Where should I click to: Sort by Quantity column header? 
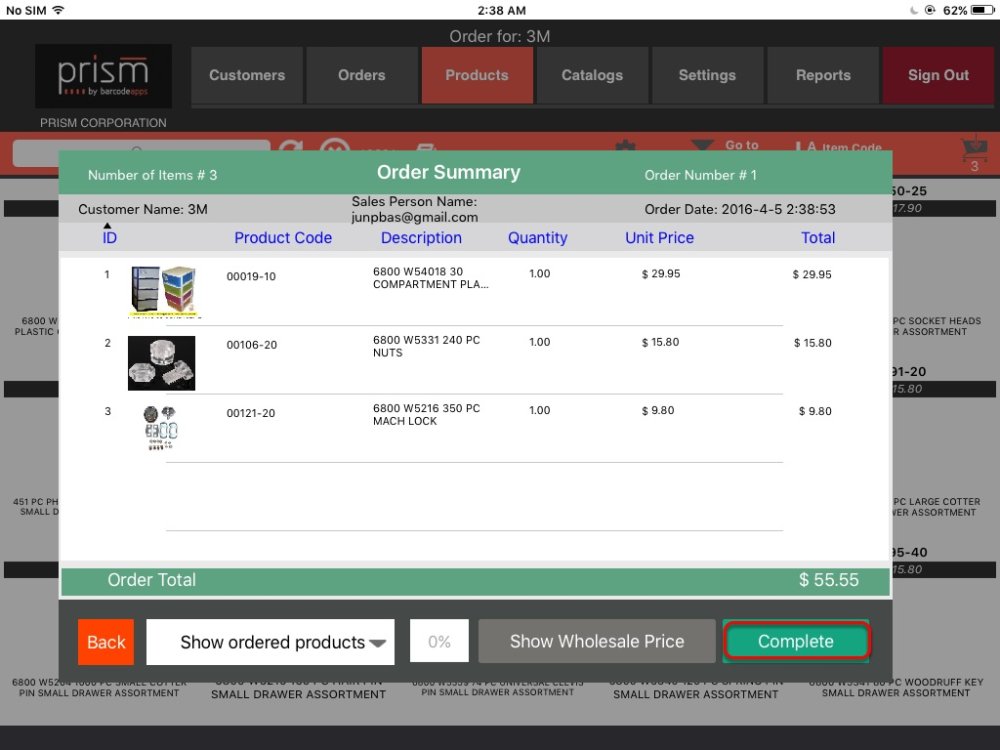point(538,238)
